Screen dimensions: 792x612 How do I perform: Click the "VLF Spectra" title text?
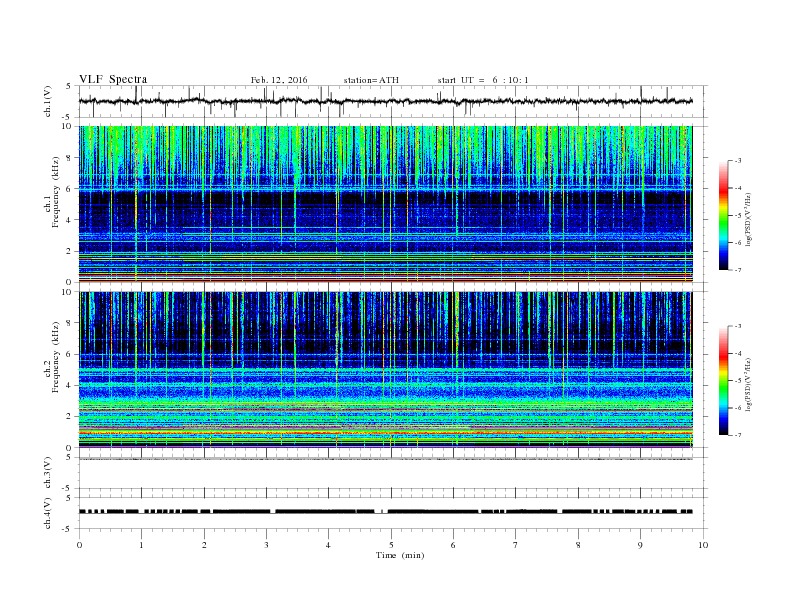[113, 79]
